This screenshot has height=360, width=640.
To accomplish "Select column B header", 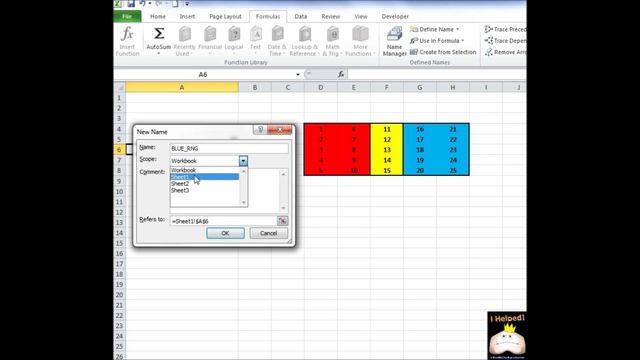I will click(255, 87).
